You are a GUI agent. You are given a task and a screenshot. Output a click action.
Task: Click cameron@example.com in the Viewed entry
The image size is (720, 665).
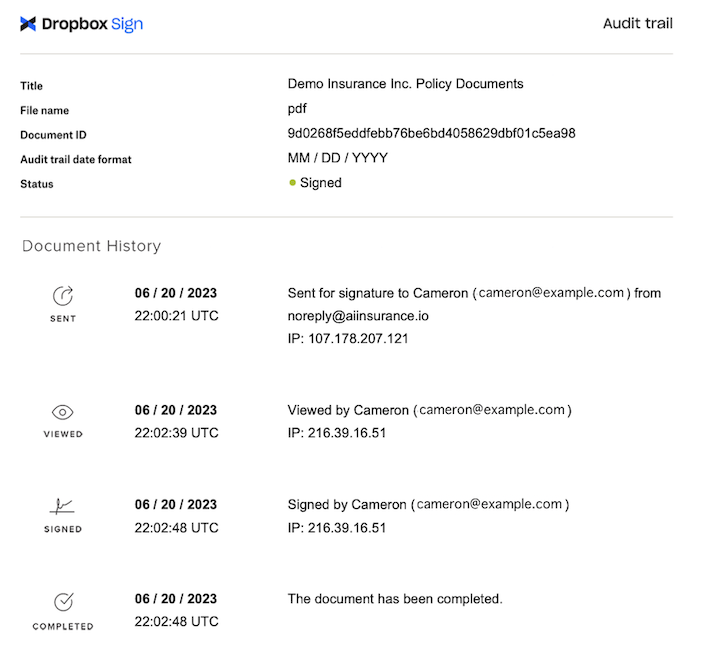coord(492,410)
